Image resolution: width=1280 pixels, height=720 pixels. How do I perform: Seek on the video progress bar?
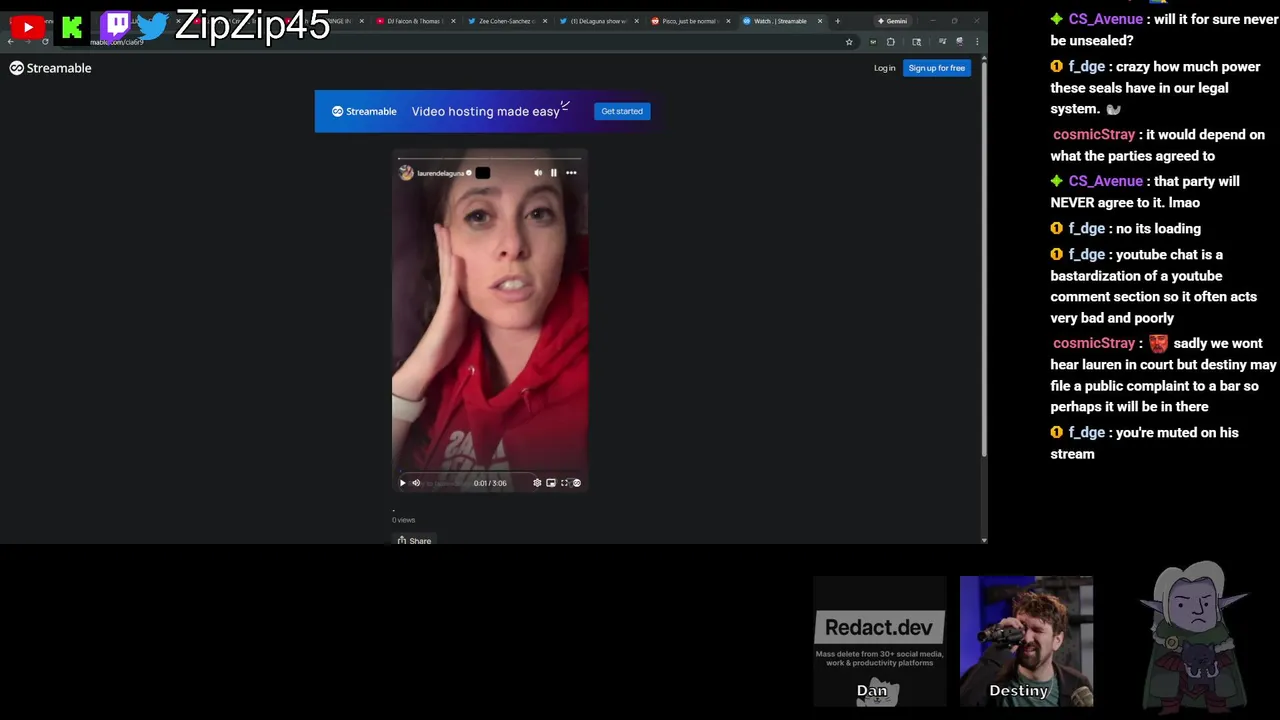coord(490,471)
